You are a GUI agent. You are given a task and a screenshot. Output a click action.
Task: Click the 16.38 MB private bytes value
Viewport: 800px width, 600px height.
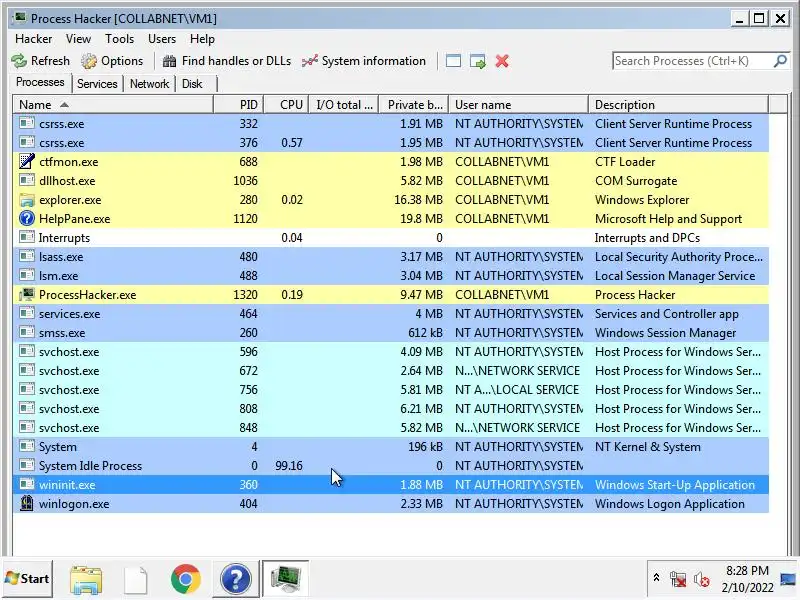[x=418, y=199]
